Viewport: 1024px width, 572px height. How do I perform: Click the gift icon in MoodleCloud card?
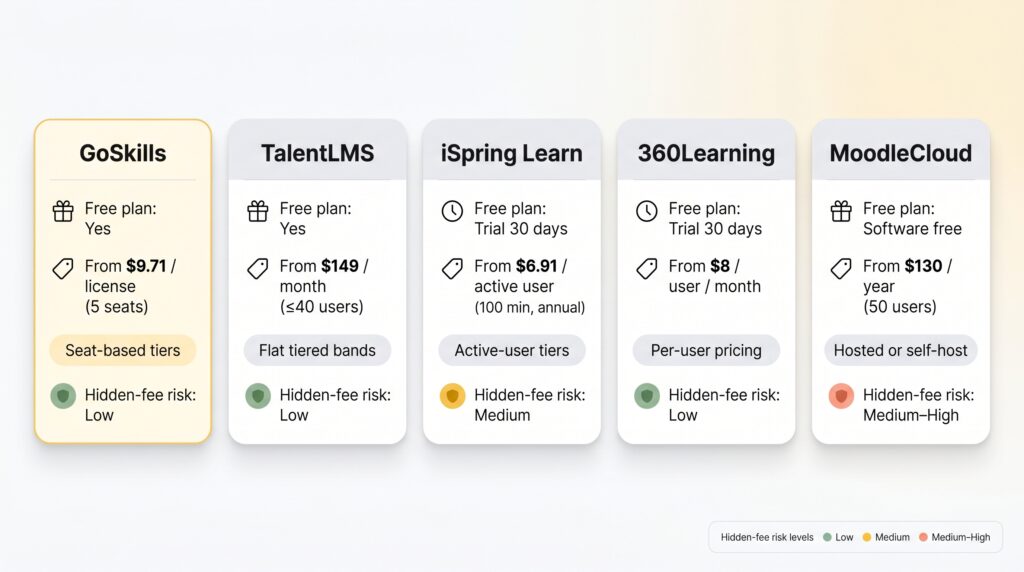pos(841,211)
